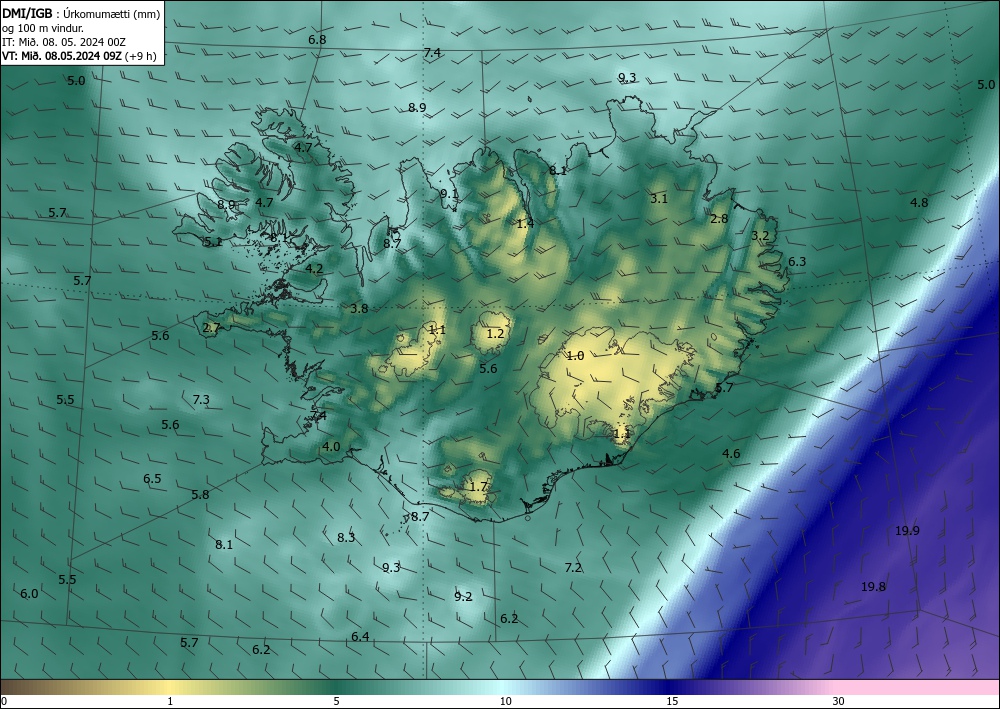The height and width of the screenshot is (709, 1000).
Task: Click the 'IT: Mið. 08. 05. 2024 00Z' line
Action: tap(64, 42)
